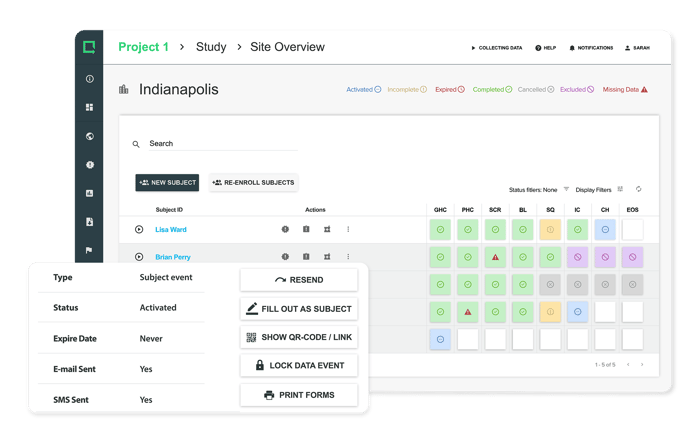Screen dimensions: 700x443
Task: Click the Resend button
Action: (299, 280)
